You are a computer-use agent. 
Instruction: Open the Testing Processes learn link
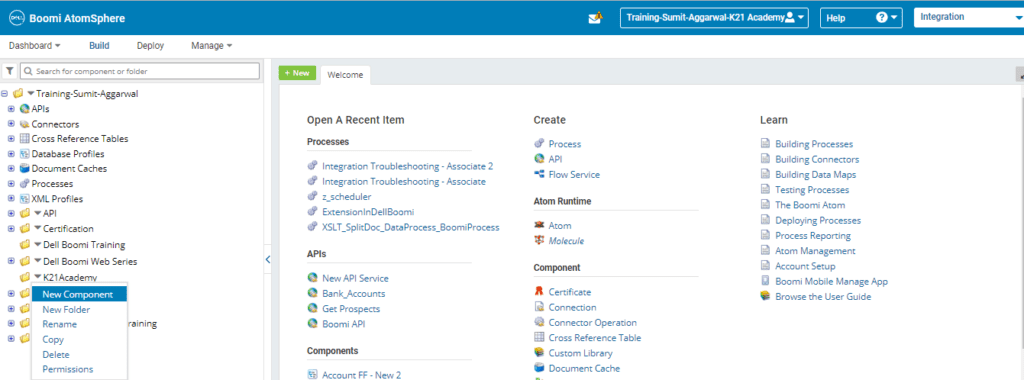[x=812, y=190]
